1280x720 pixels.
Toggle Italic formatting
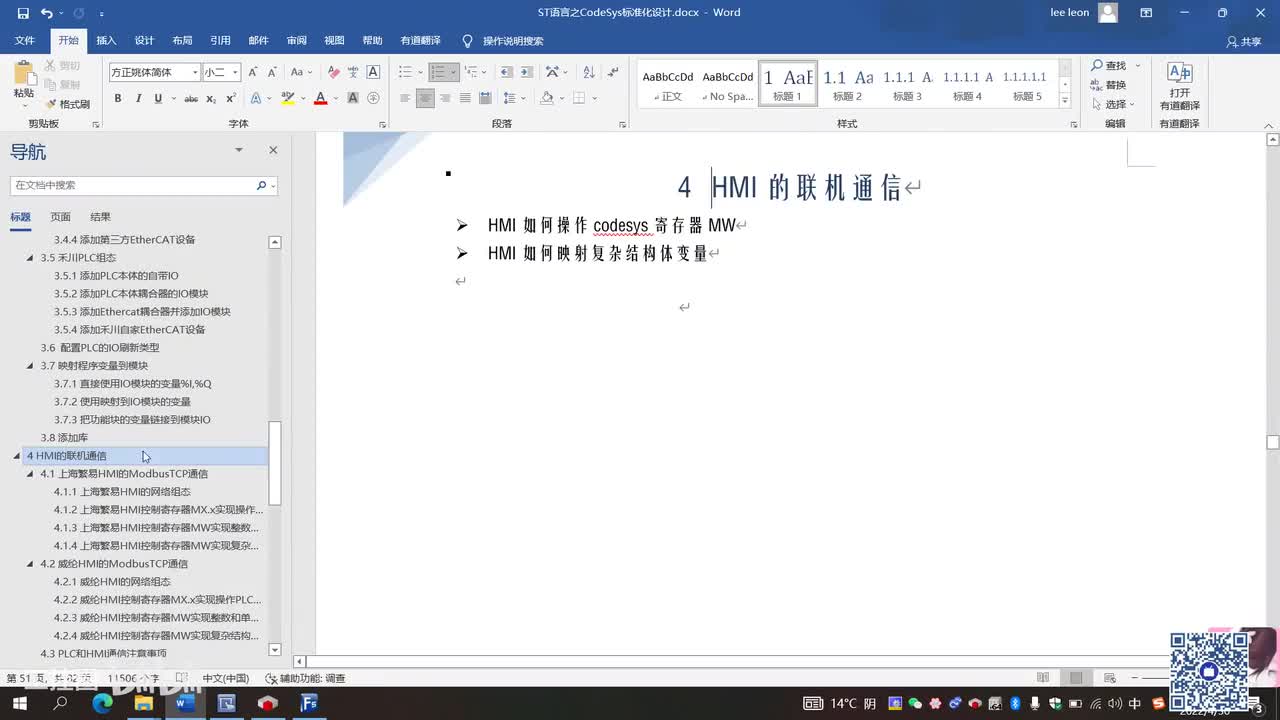tap(138, 98)
